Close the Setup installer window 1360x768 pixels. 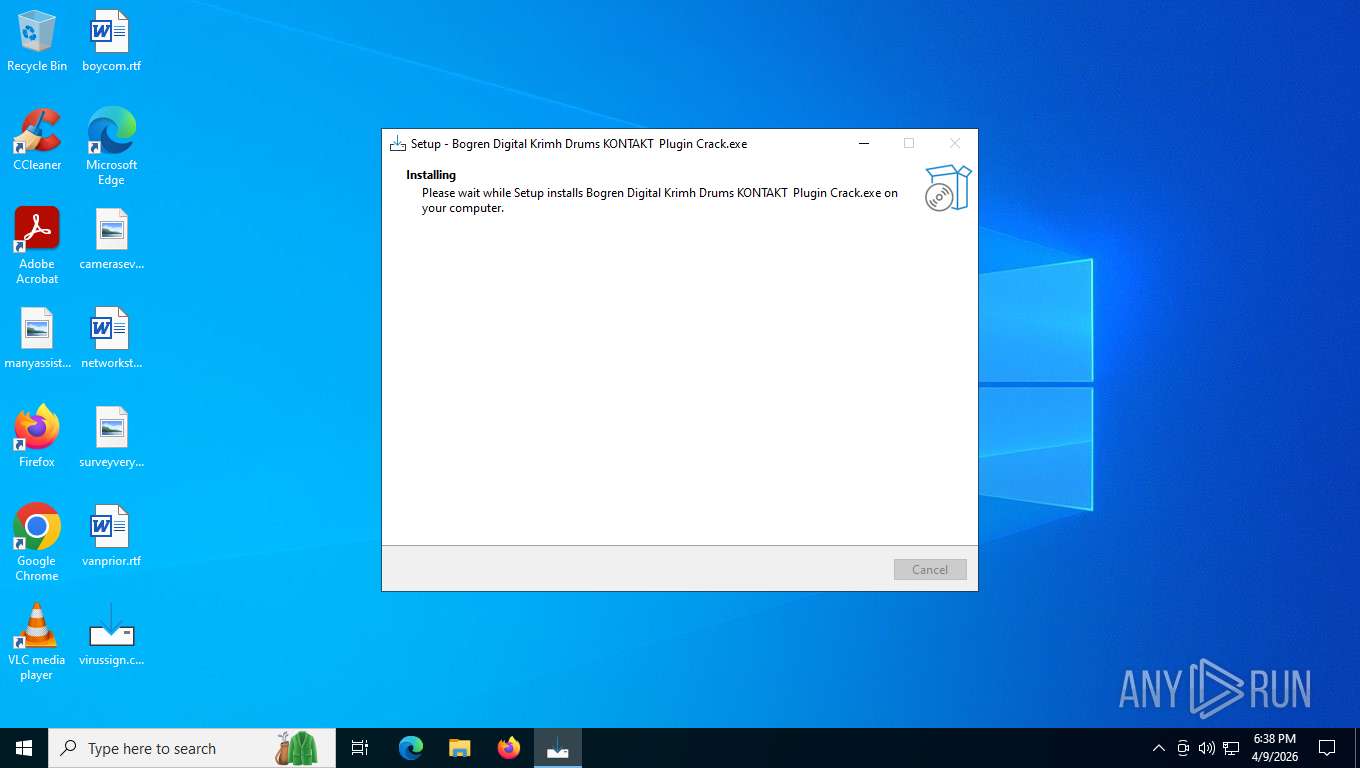click(955, 143)
